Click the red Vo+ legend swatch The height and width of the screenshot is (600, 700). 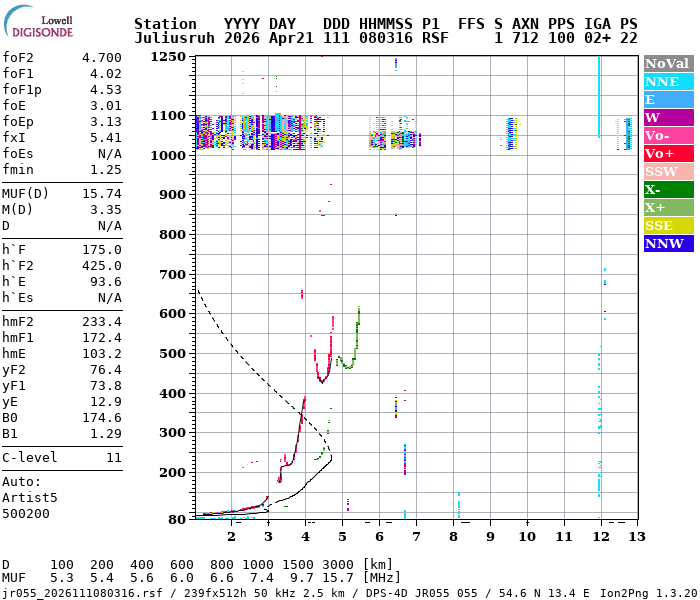click(x=668, y=153)
